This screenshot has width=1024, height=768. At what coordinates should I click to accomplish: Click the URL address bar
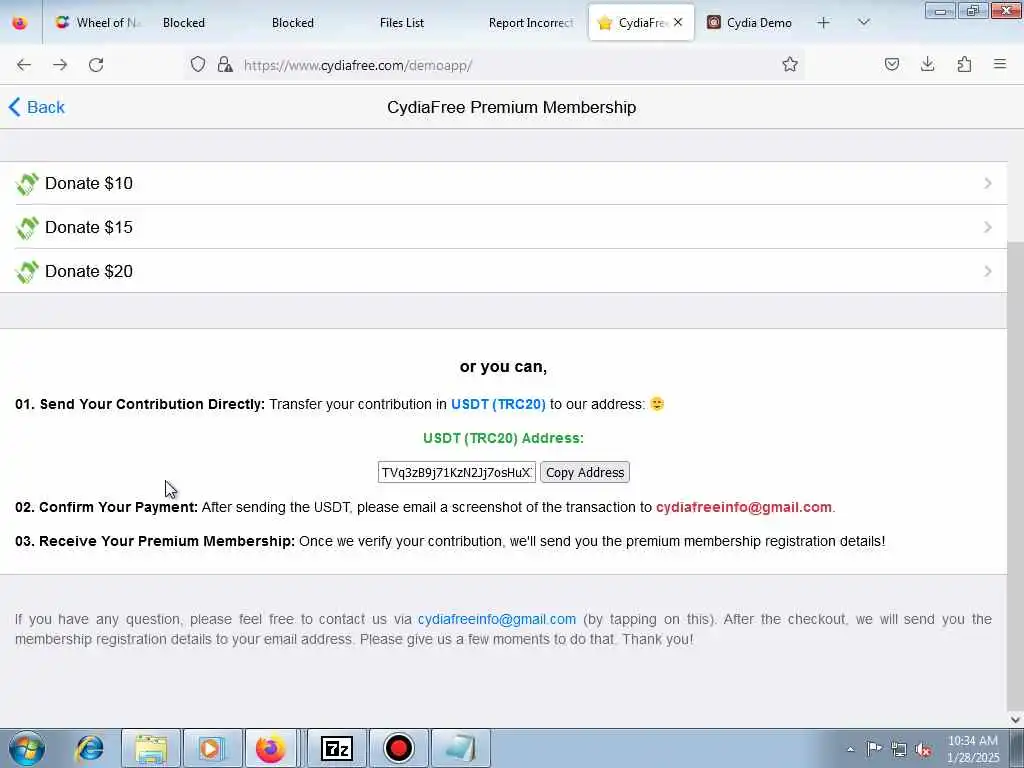click(x=496, y=65)
